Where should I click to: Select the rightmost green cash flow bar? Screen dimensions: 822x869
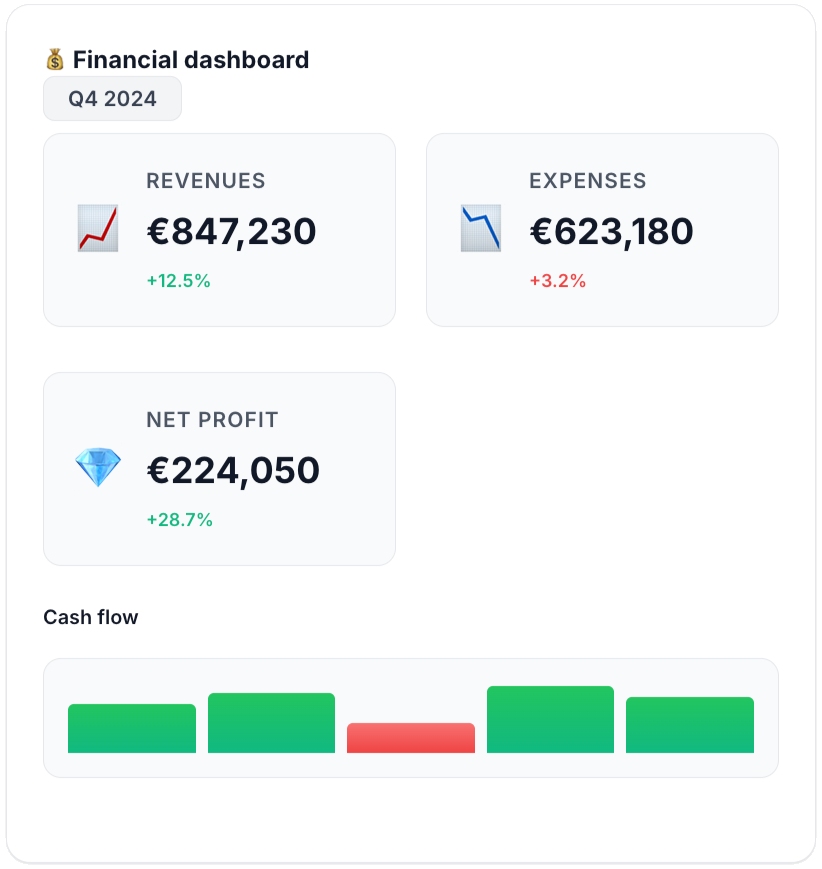coord(690,725)
